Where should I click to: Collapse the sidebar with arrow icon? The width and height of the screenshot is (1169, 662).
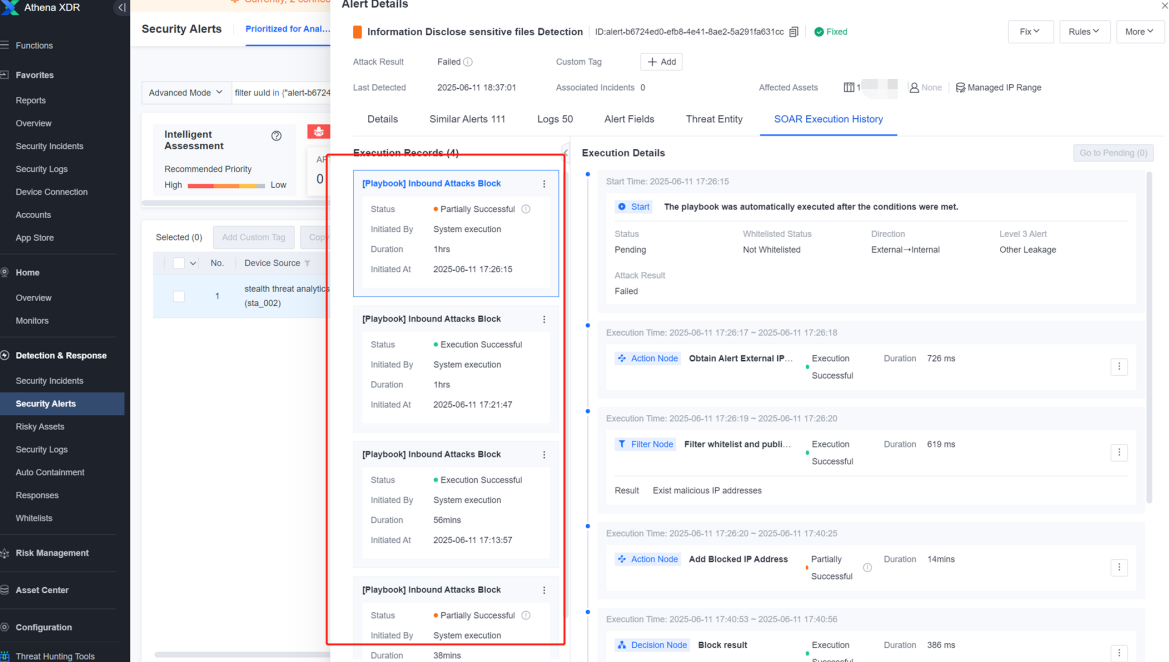click(x=121, y=7)
